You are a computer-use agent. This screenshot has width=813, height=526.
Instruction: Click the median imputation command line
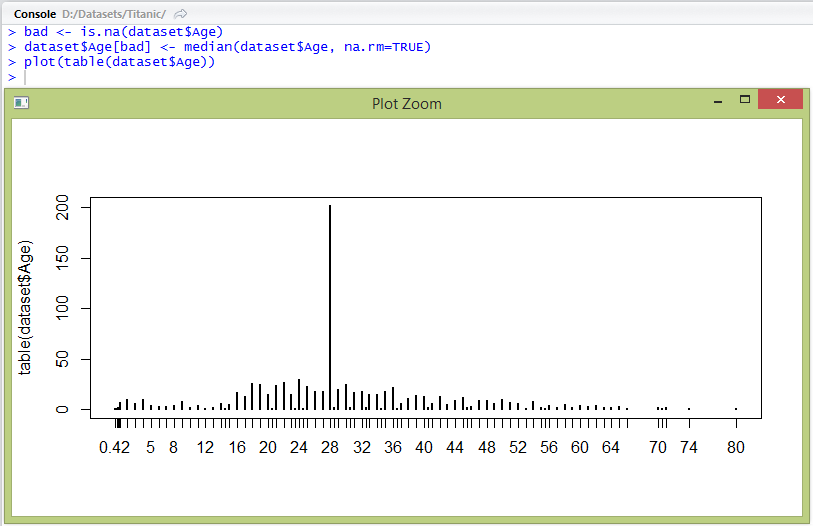(227, 47)
